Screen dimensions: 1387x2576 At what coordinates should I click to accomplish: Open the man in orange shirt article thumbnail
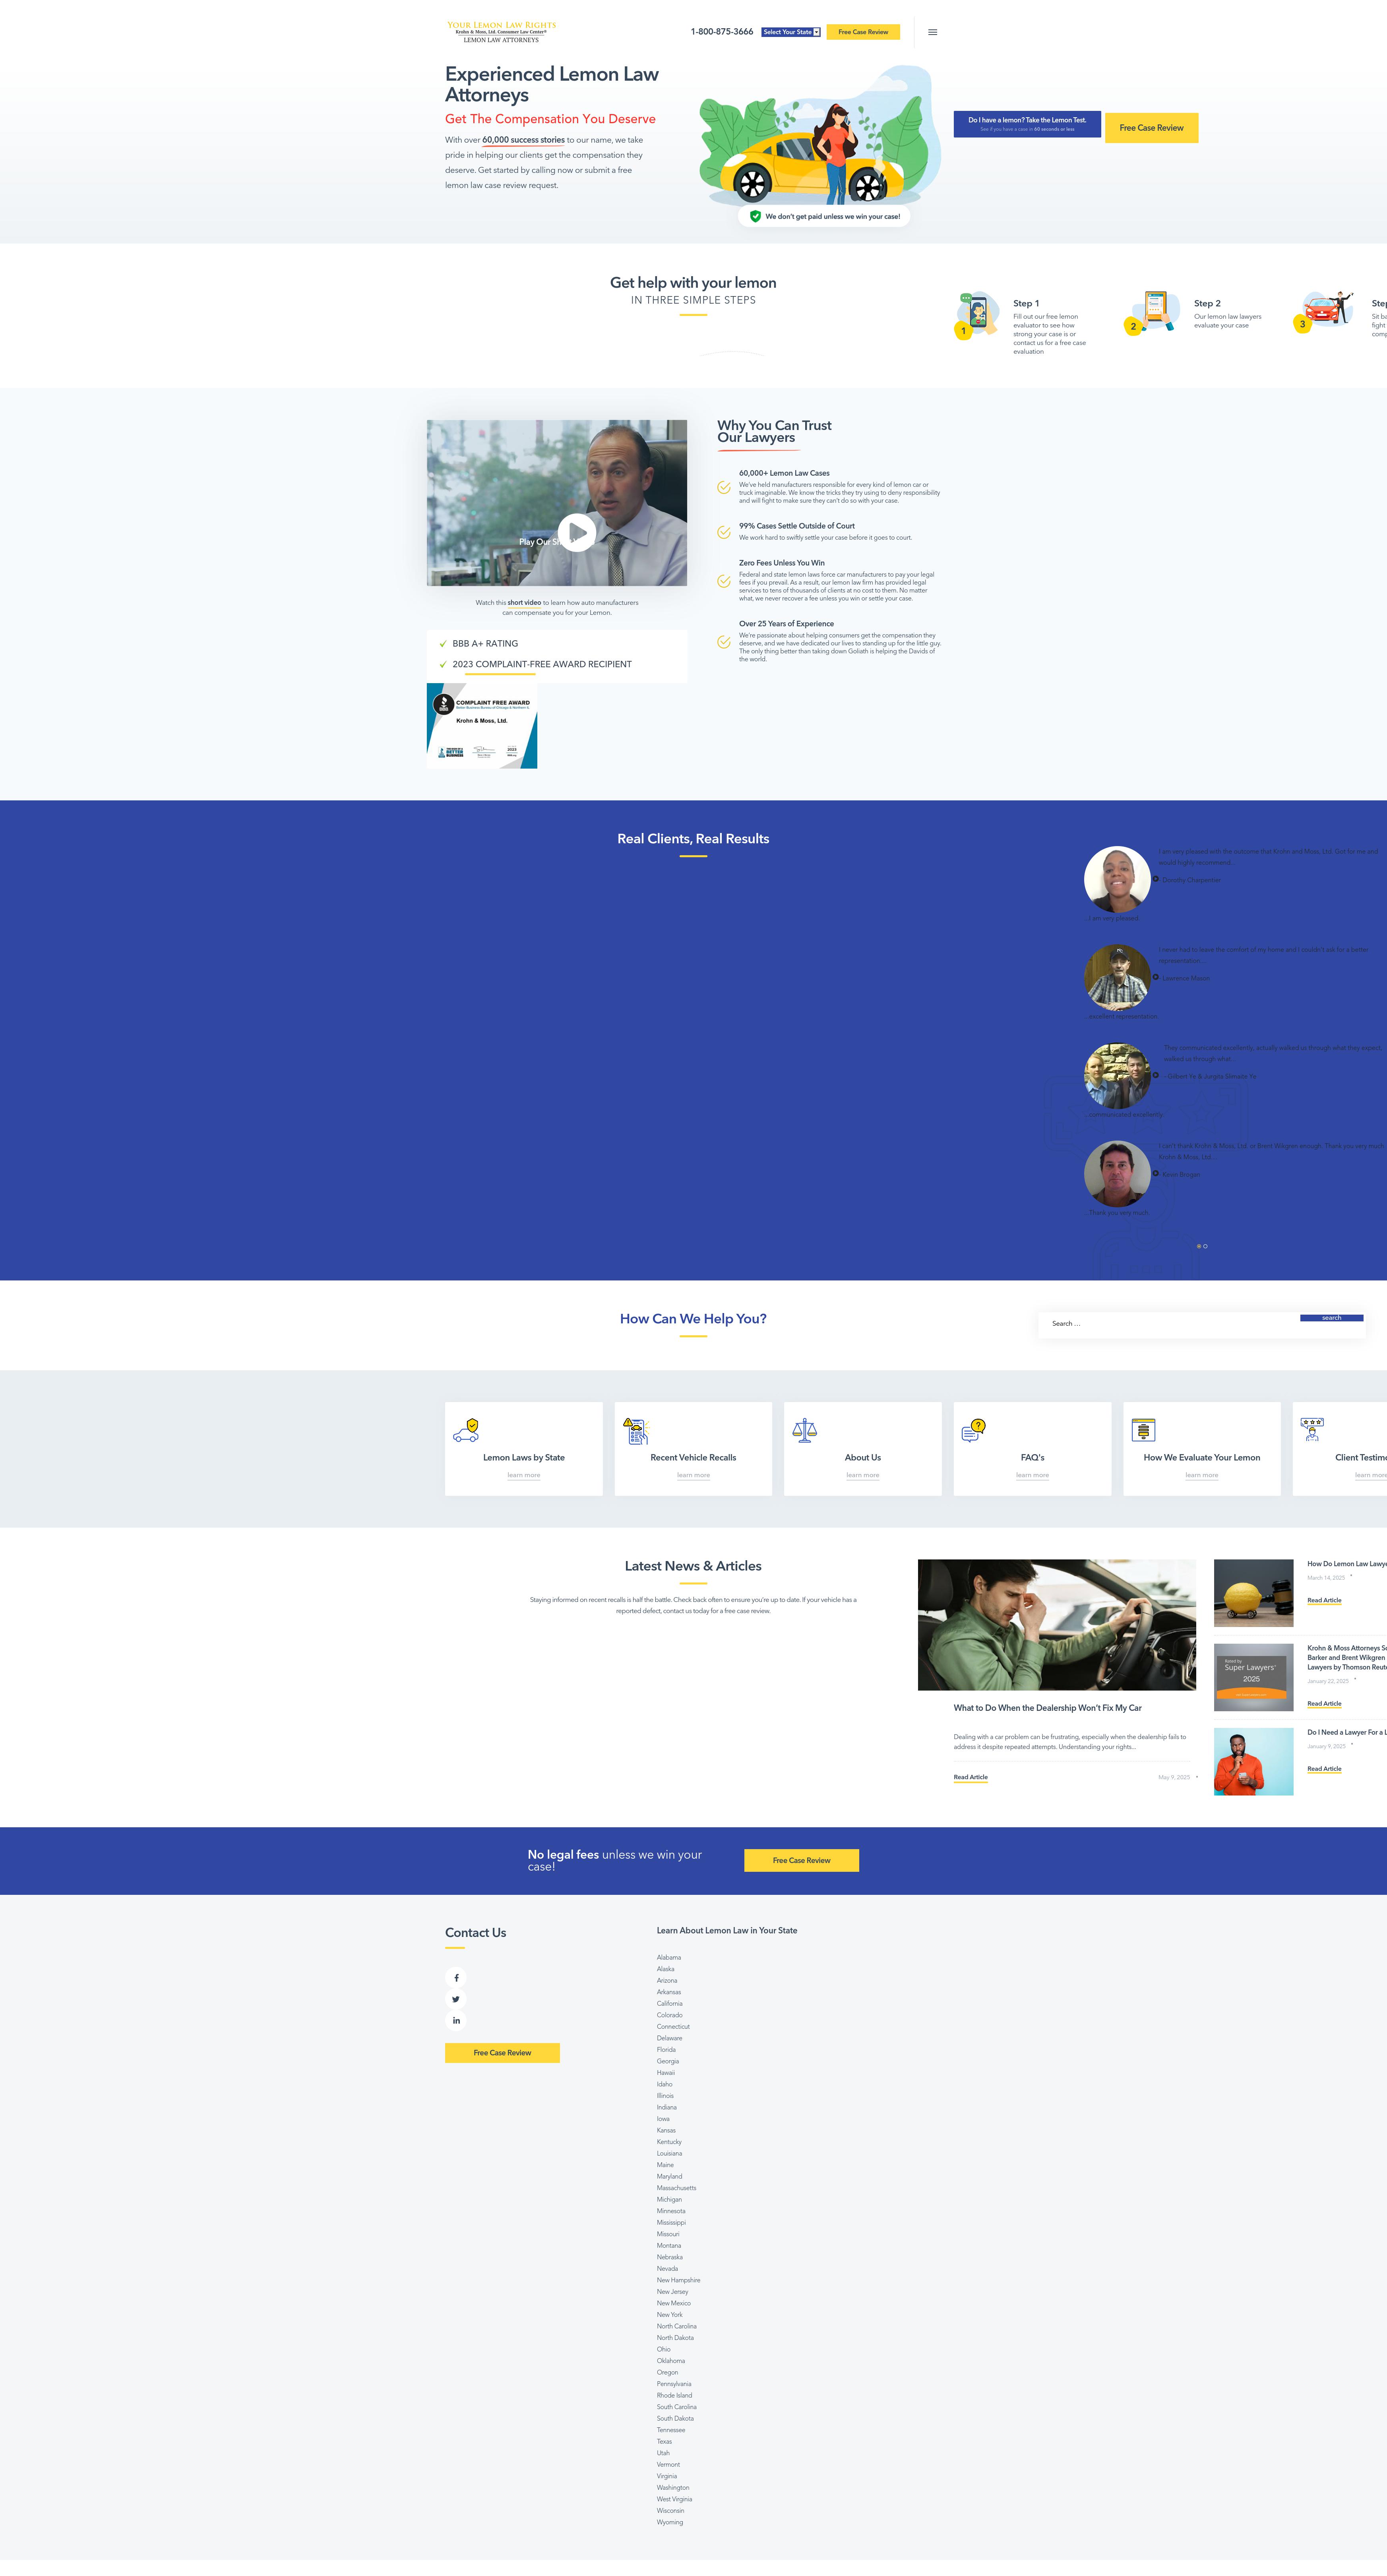coord(1253,1762)
